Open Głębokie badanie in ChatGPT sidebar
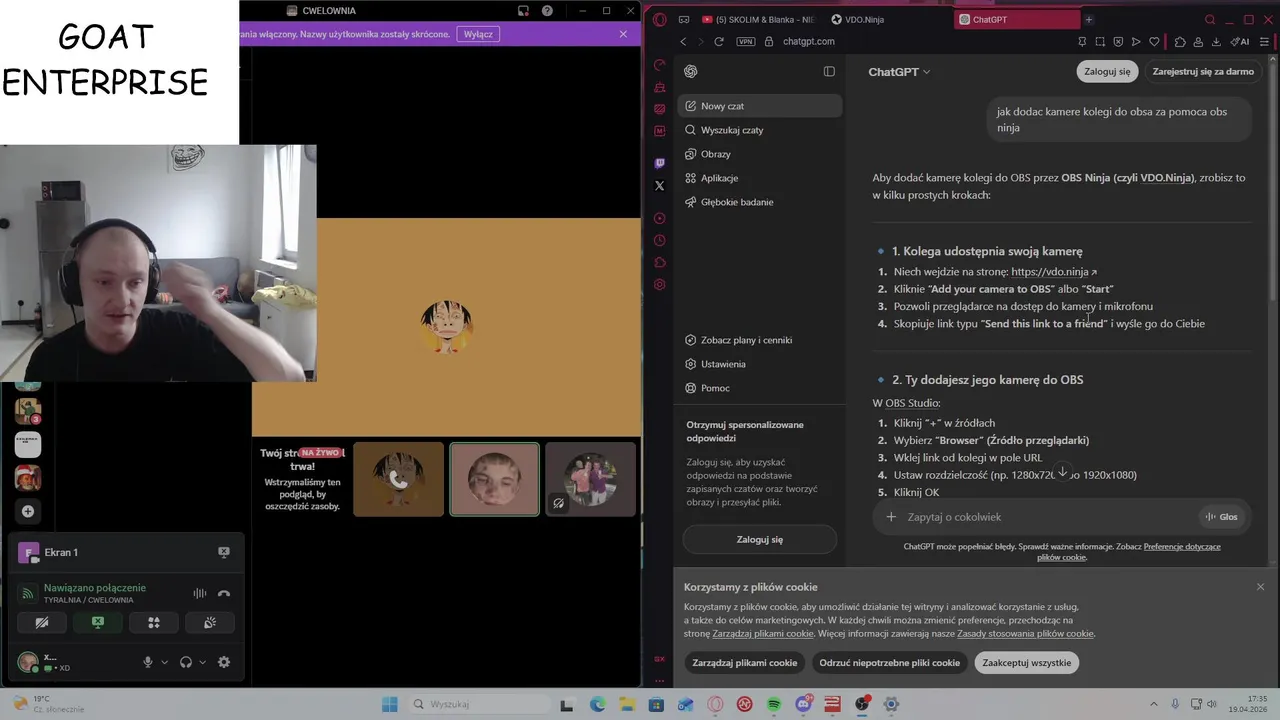The height and width of the screenshot is (720, 1280). [760, 202]
